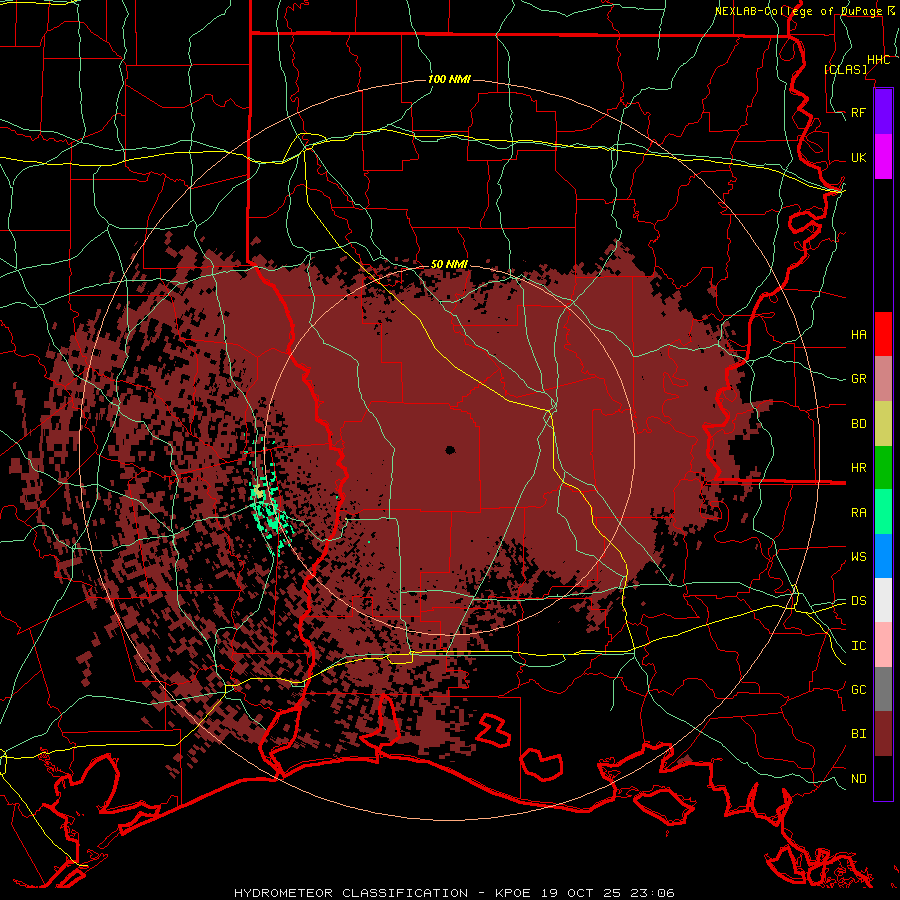The height and width of the screenshot is (900, 900).
Task: Click the light pink IC legend swatch
Action: 883,645
